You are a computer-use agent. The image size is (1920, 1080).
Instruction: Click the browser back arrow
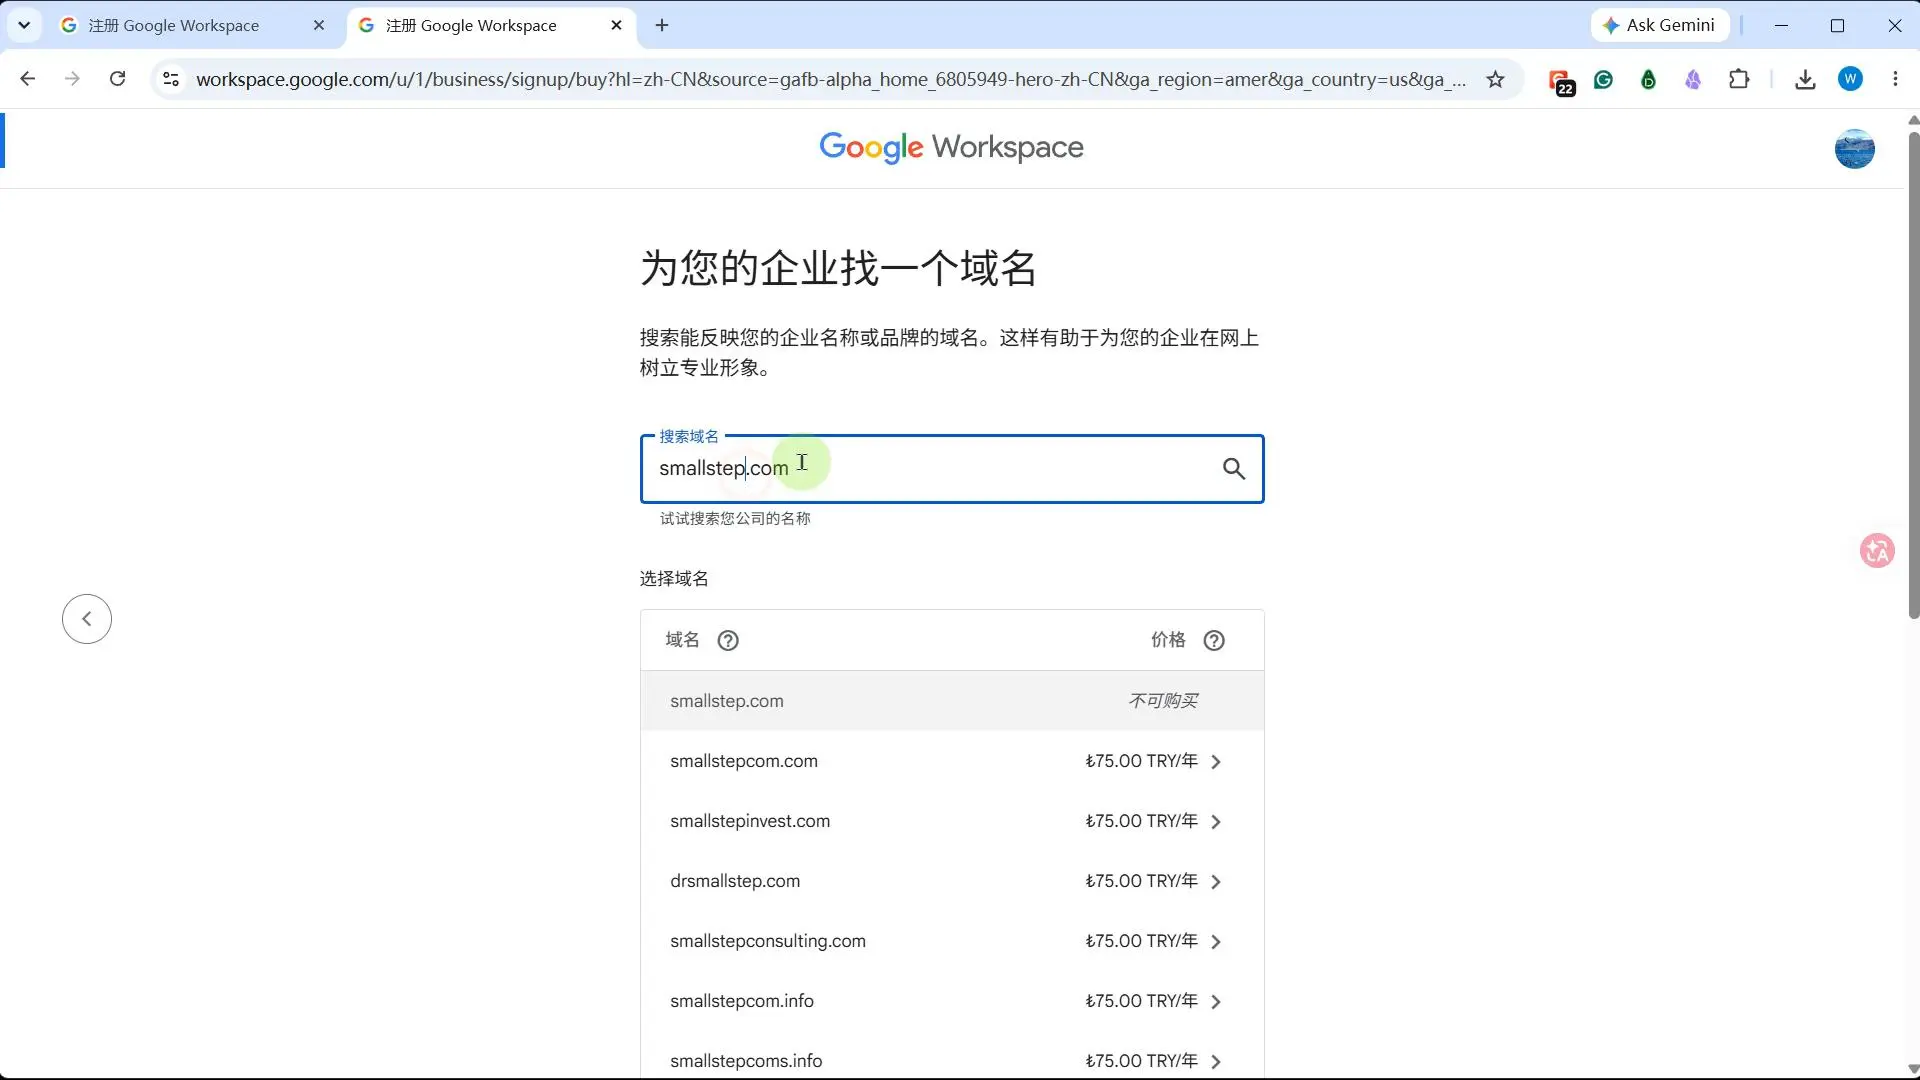pos(28,79)
